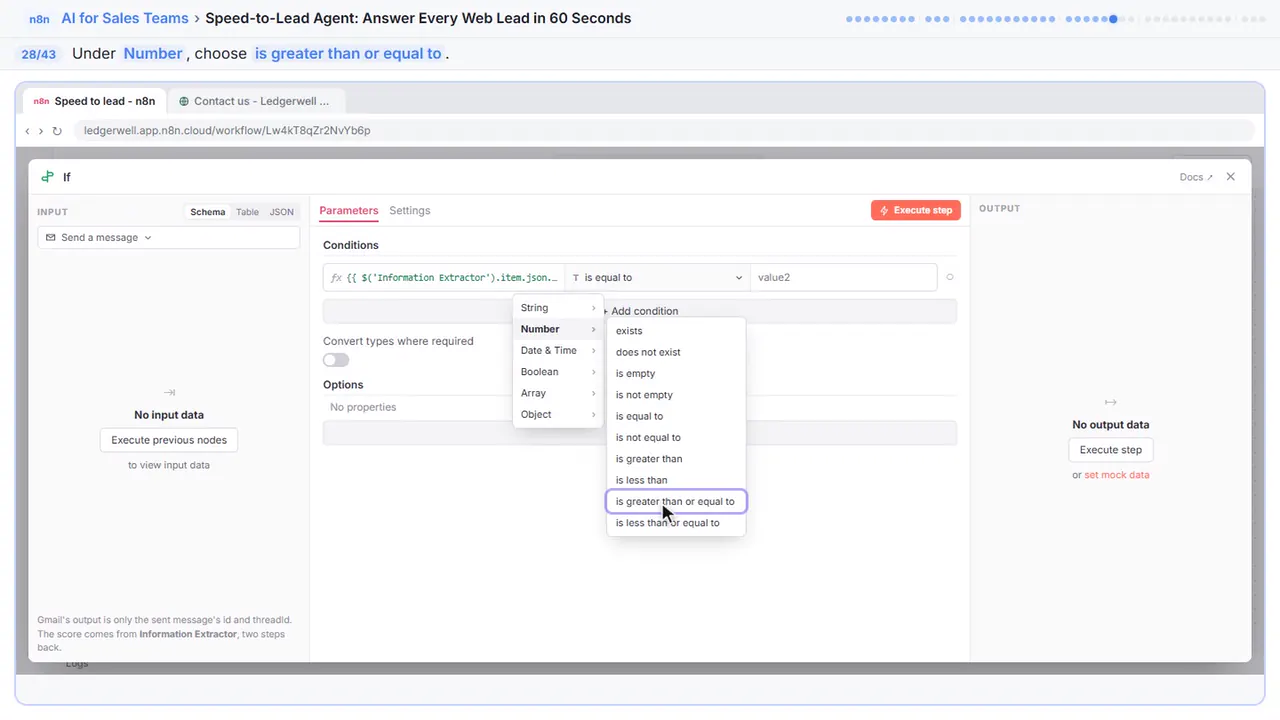Switch input view to Schema

[208, 212]
